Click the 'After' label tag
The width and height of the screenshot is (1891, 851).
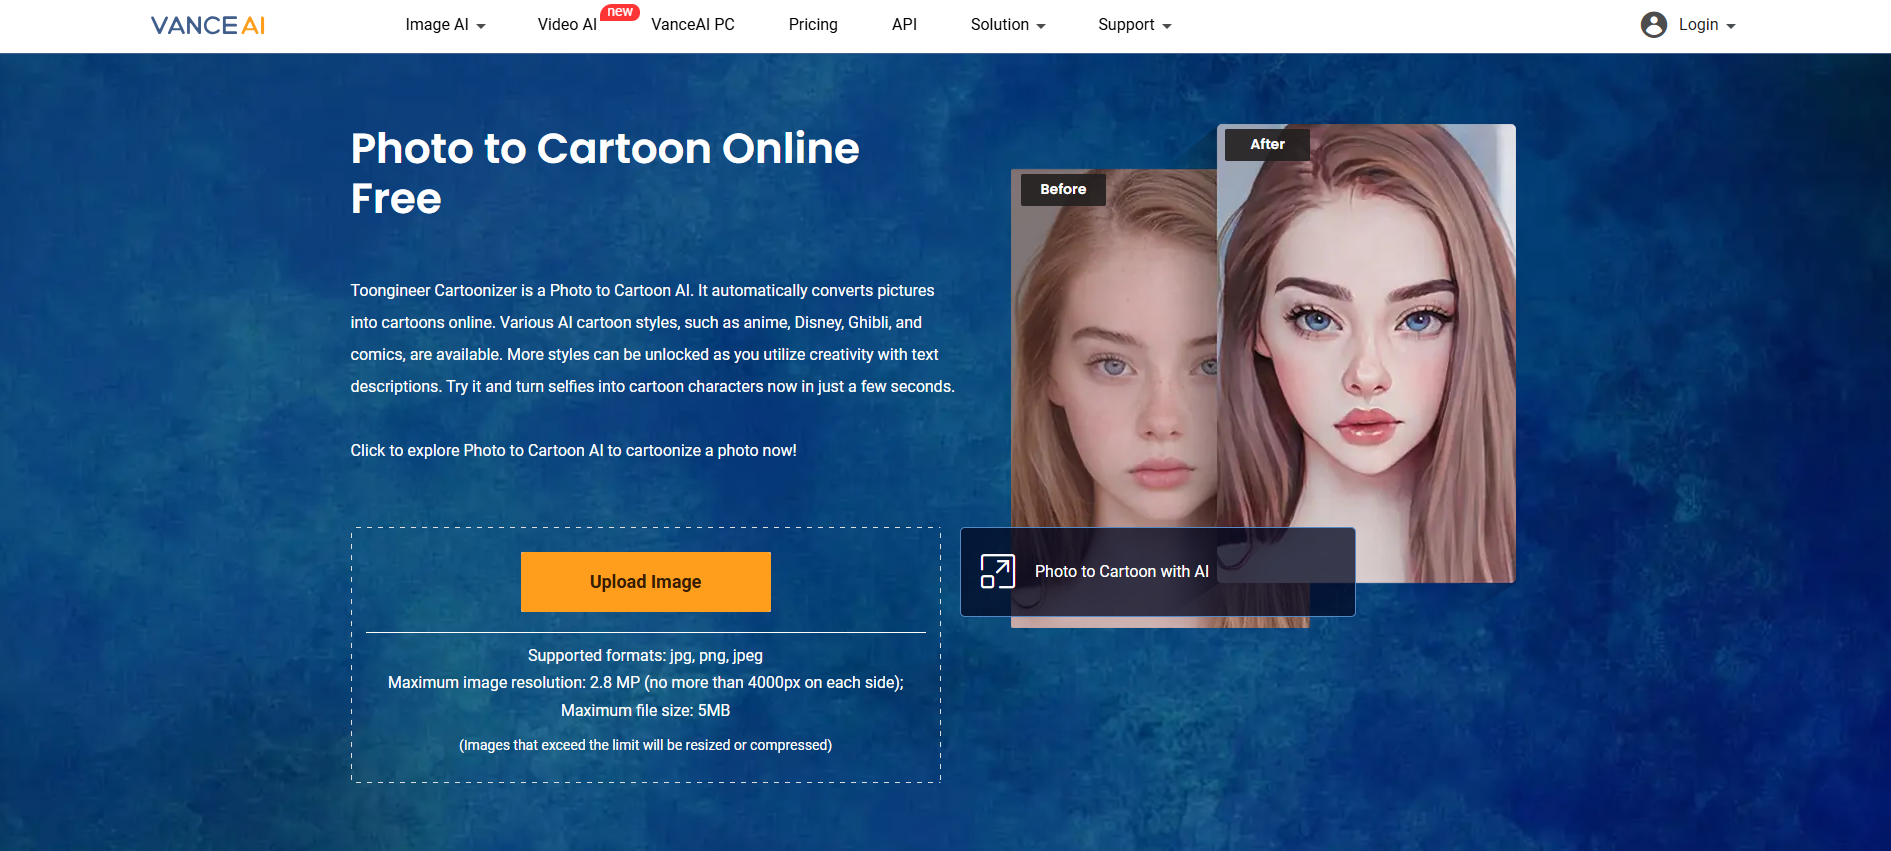pos(1267,144)
